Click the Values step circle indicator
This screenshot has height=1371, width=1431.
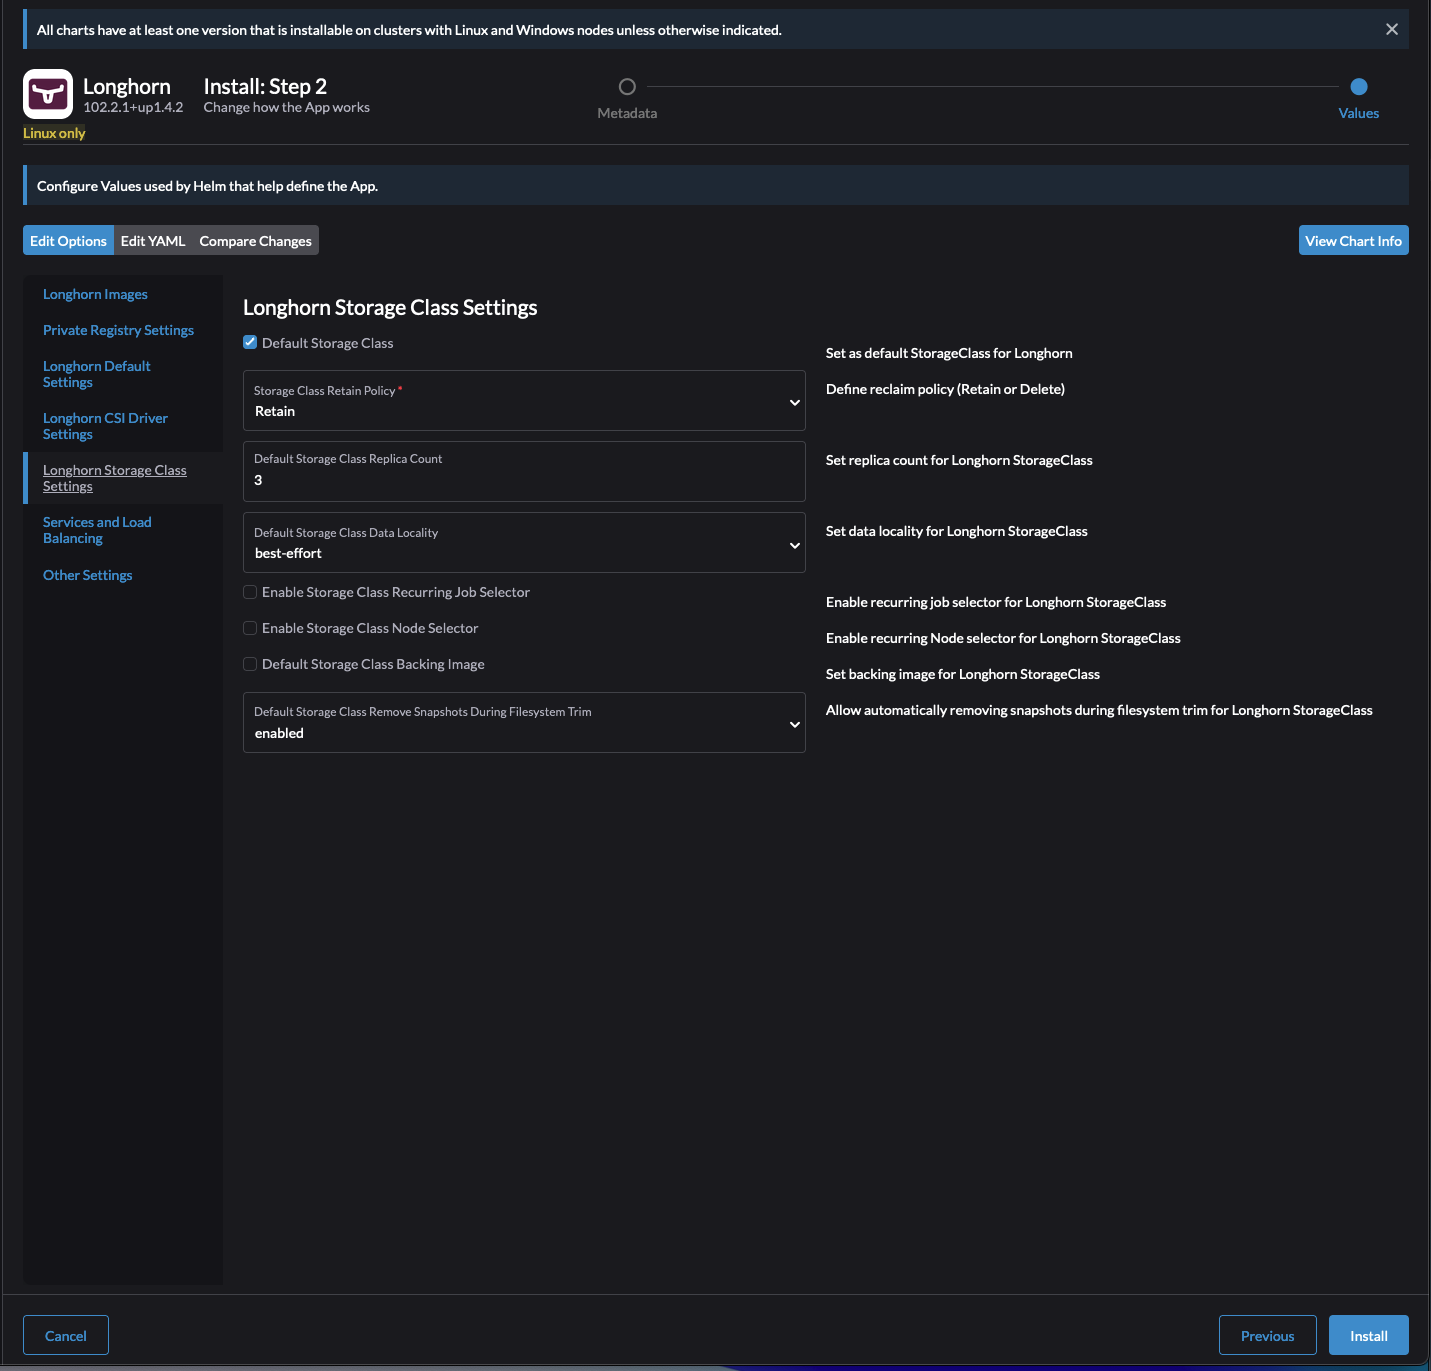pyautogui.click(x=1358, y=87)
